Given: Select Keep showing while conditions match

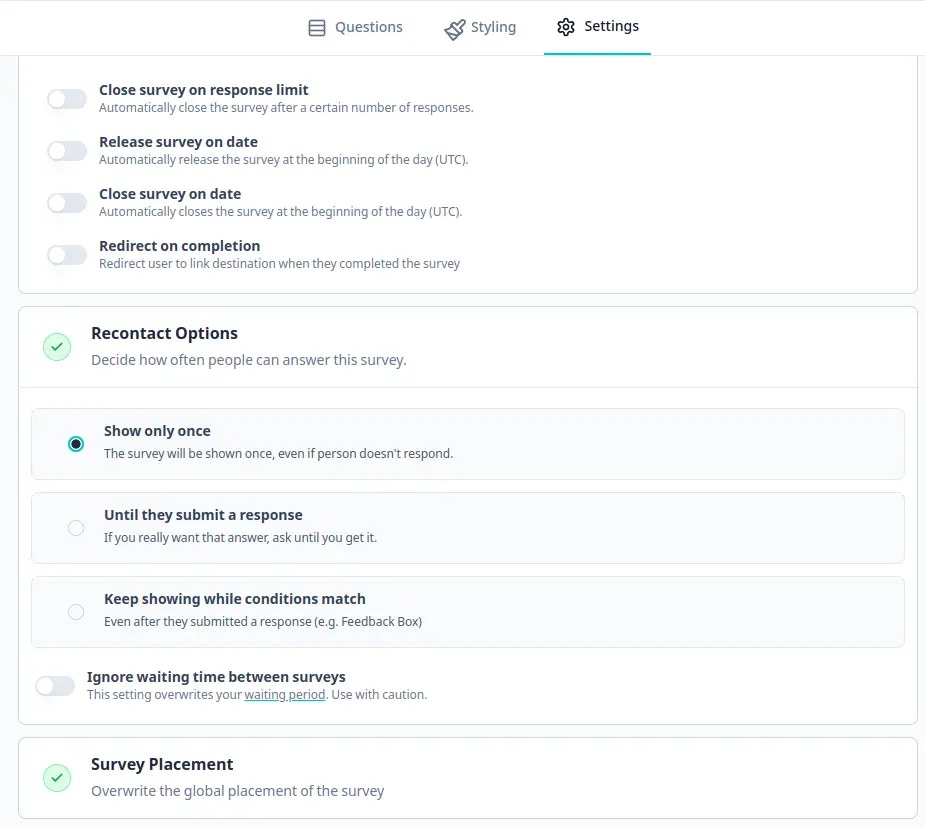Looking at the screenshot, I should pos(76,611).
